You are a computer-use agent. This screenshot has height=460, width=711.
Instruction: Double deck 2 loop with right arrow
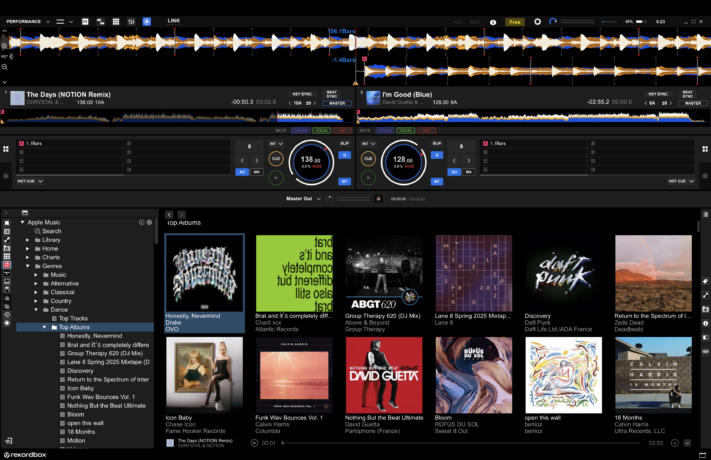coord(468,160)
